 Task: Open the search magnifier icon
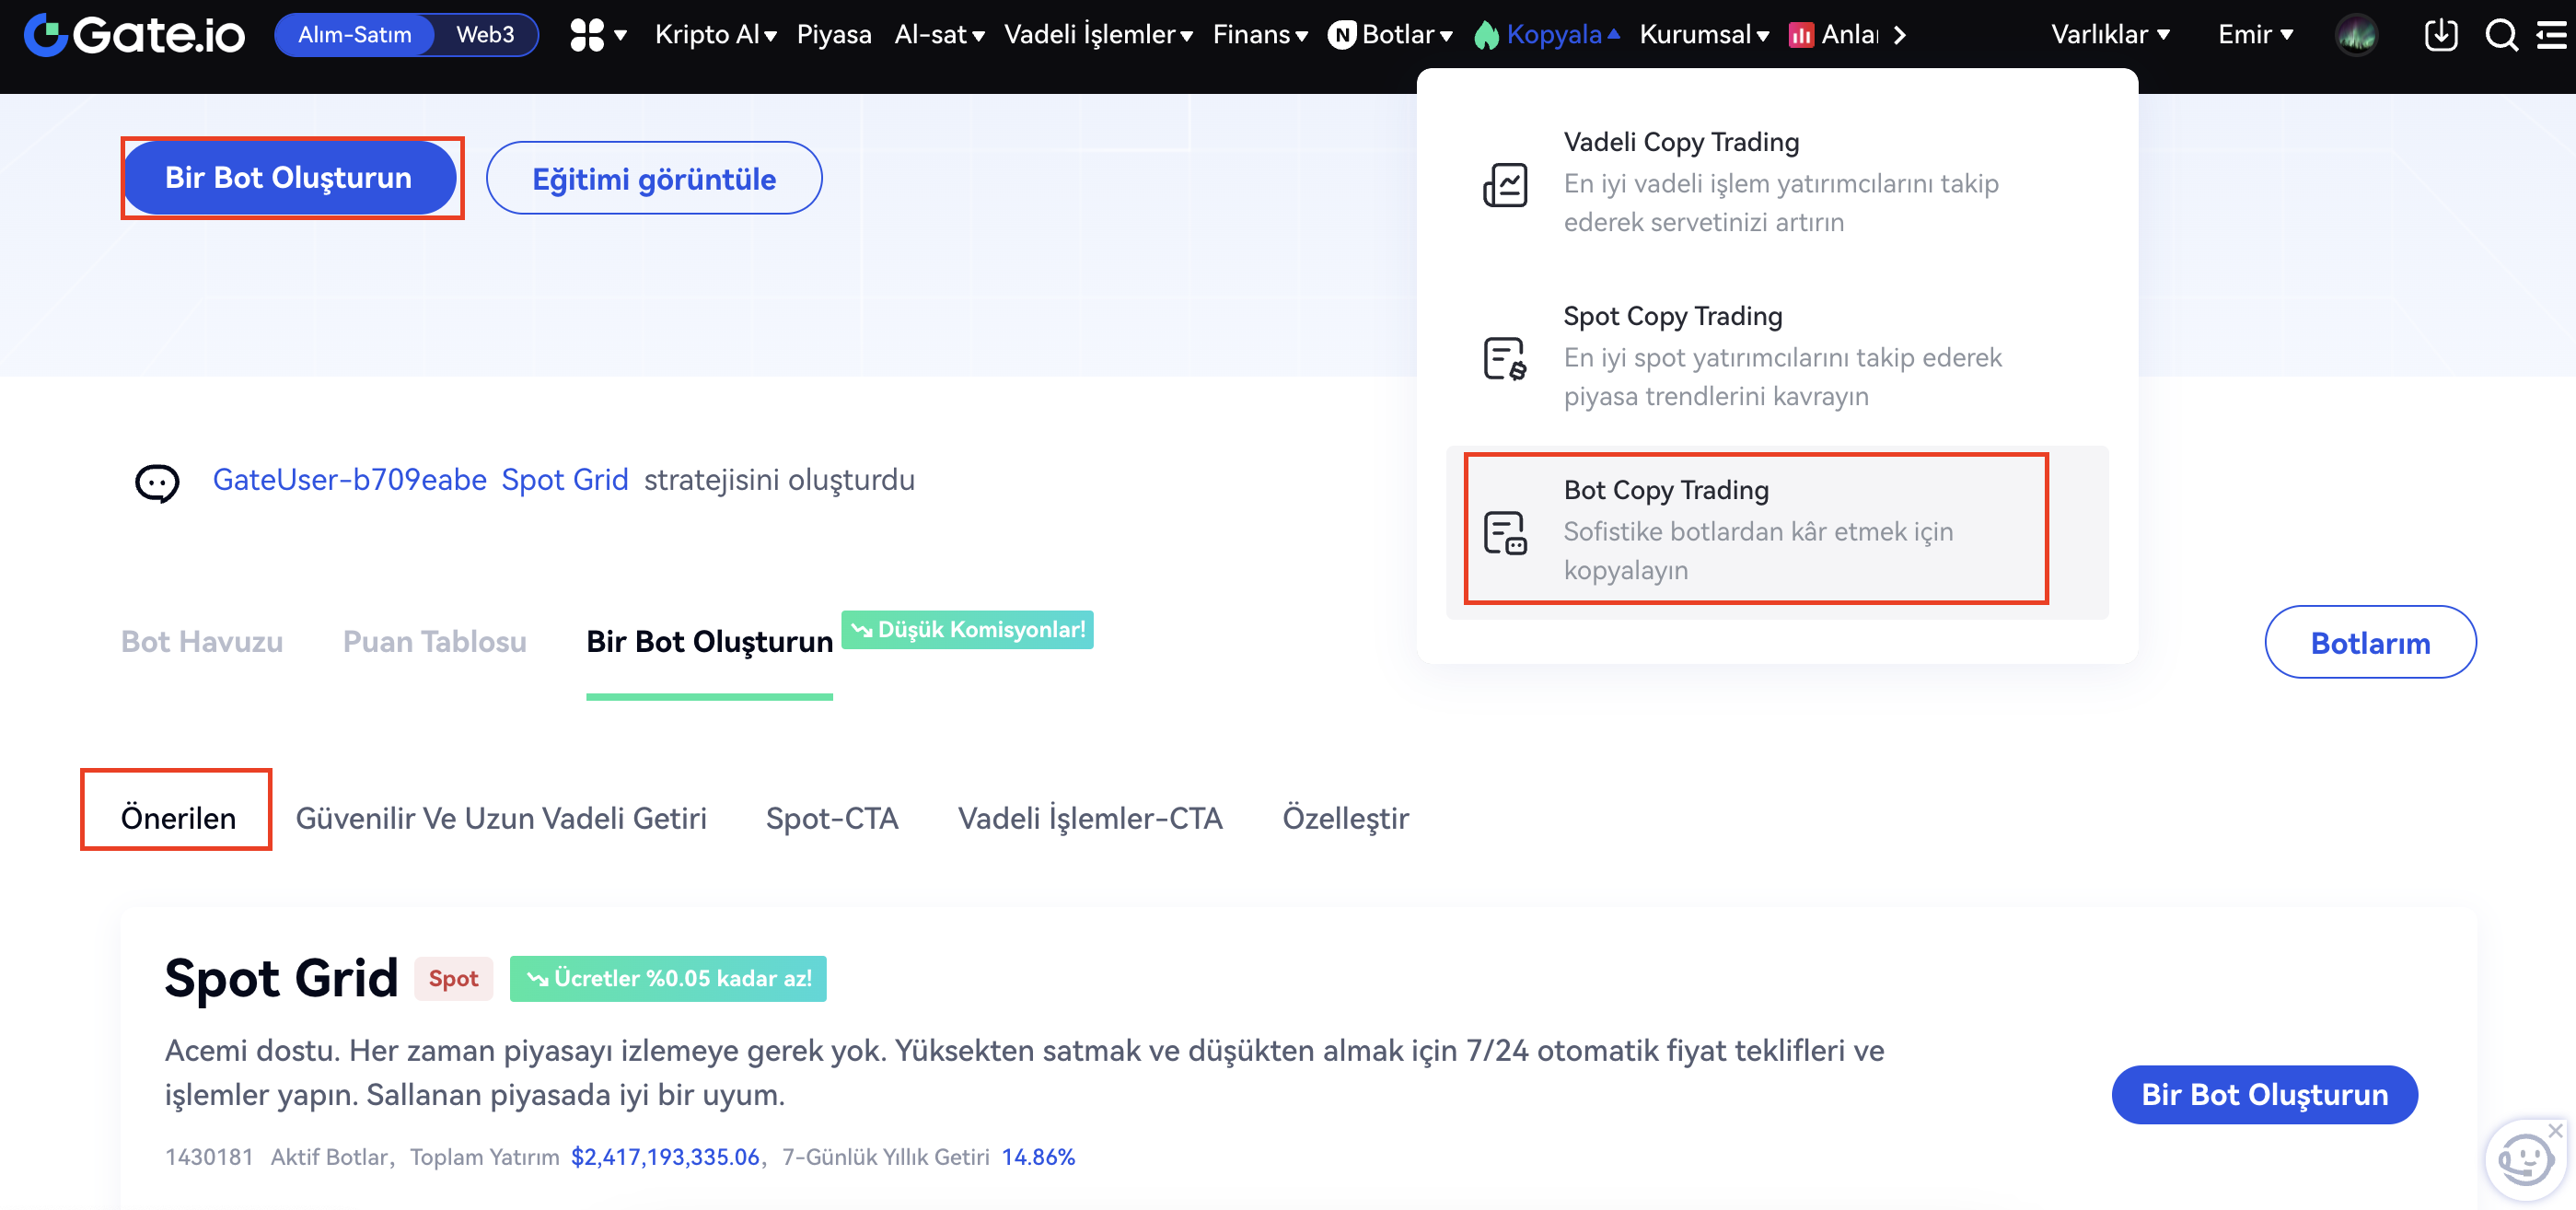(2501, 35)
